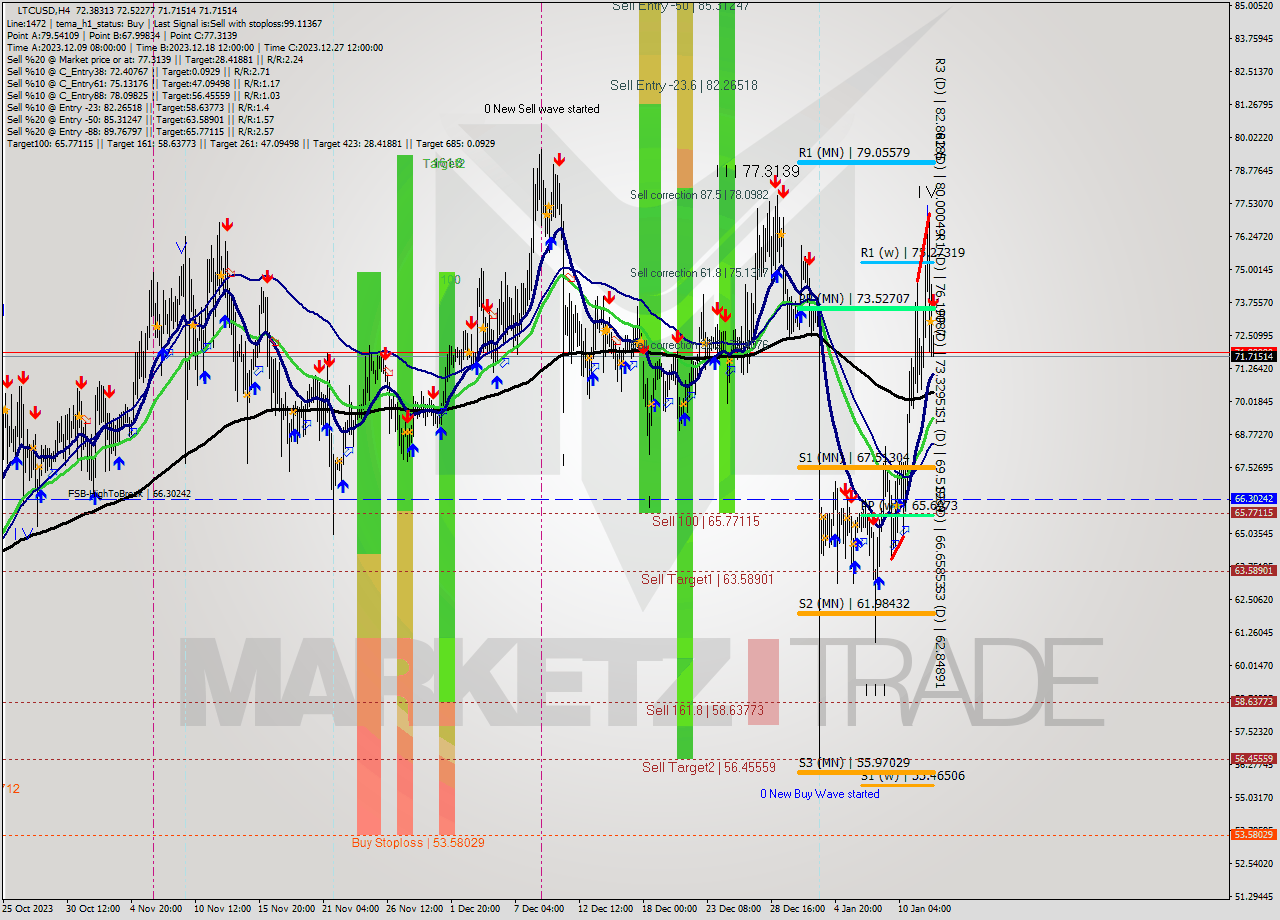This screenshot has width=1280, height=920.
Task: Select the 'Sell %10 @ Entry -23' row
Action: (x=138, y=107)
